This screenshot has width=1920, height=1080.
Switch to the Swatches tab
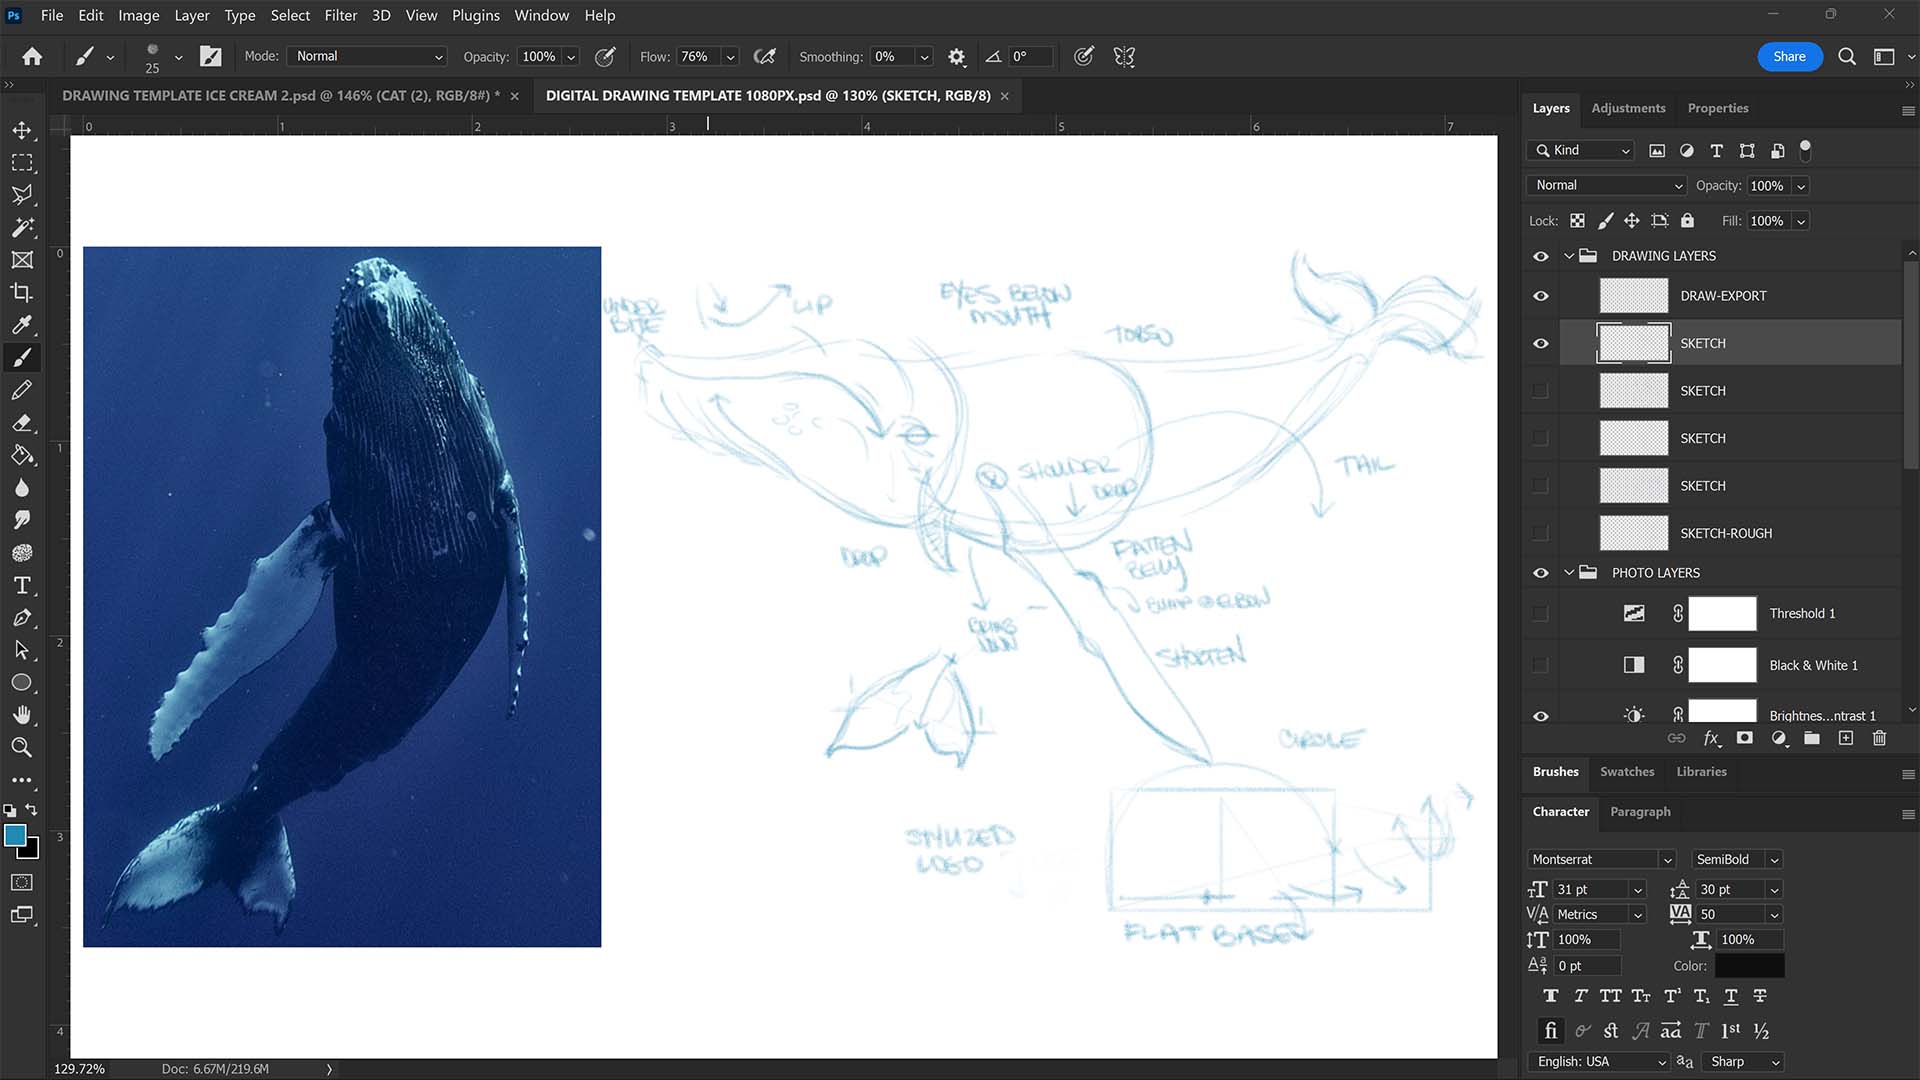pyautogui.click(x=1627, y=772)
